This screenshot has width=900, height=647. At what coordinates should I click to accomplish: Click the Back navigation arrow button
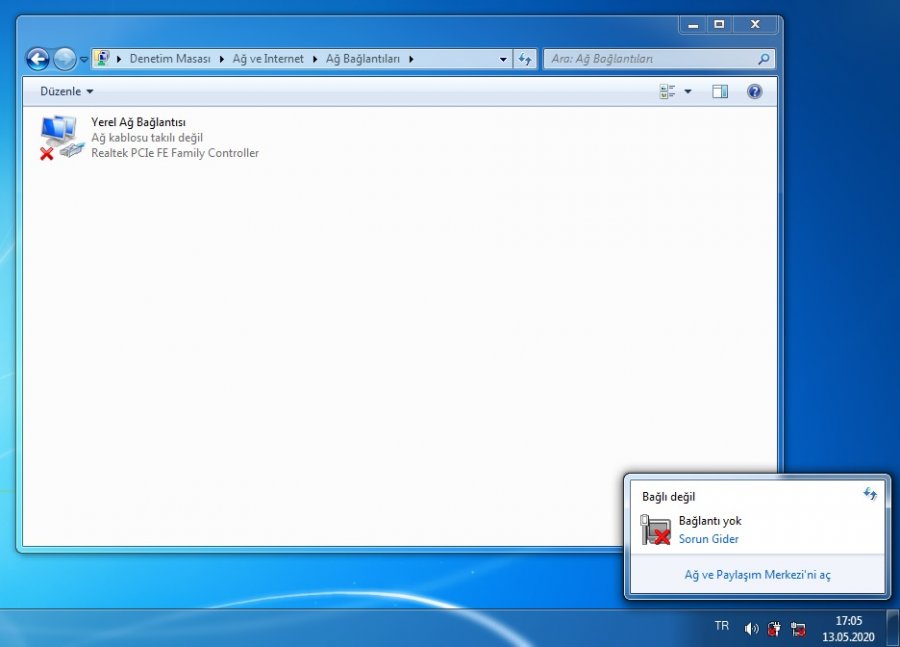click(38, 59)
